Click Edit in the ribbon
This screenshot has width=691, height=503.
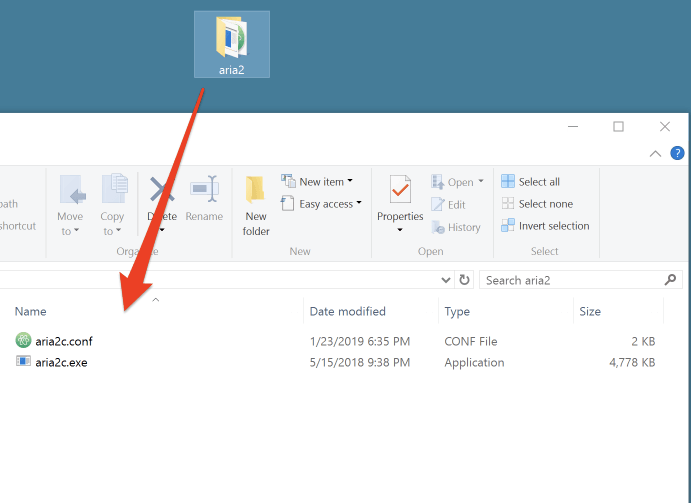coord(448,205)
